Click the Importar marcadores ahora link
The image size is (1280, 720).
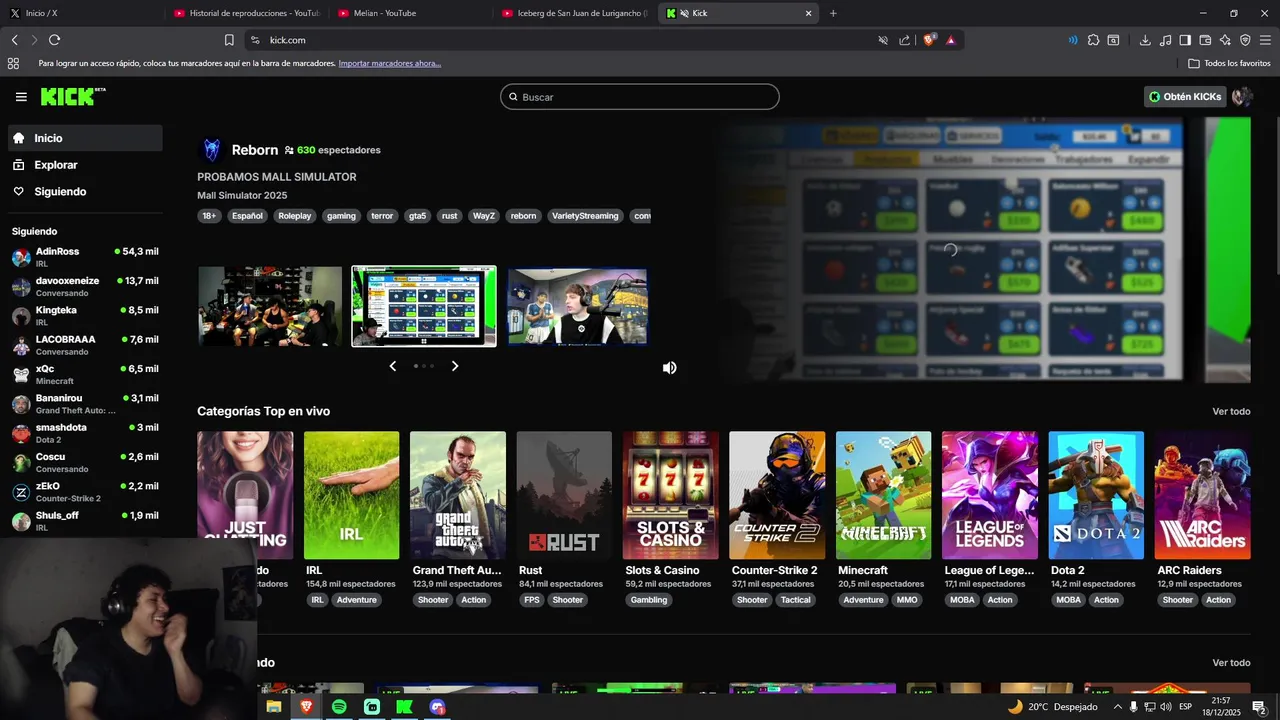tap(389, 63)
